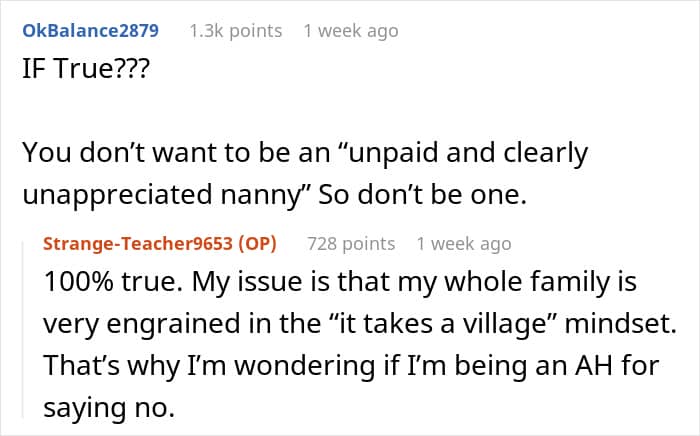Click the top comment's "1 week ago" timestamp

click(350, 30)
